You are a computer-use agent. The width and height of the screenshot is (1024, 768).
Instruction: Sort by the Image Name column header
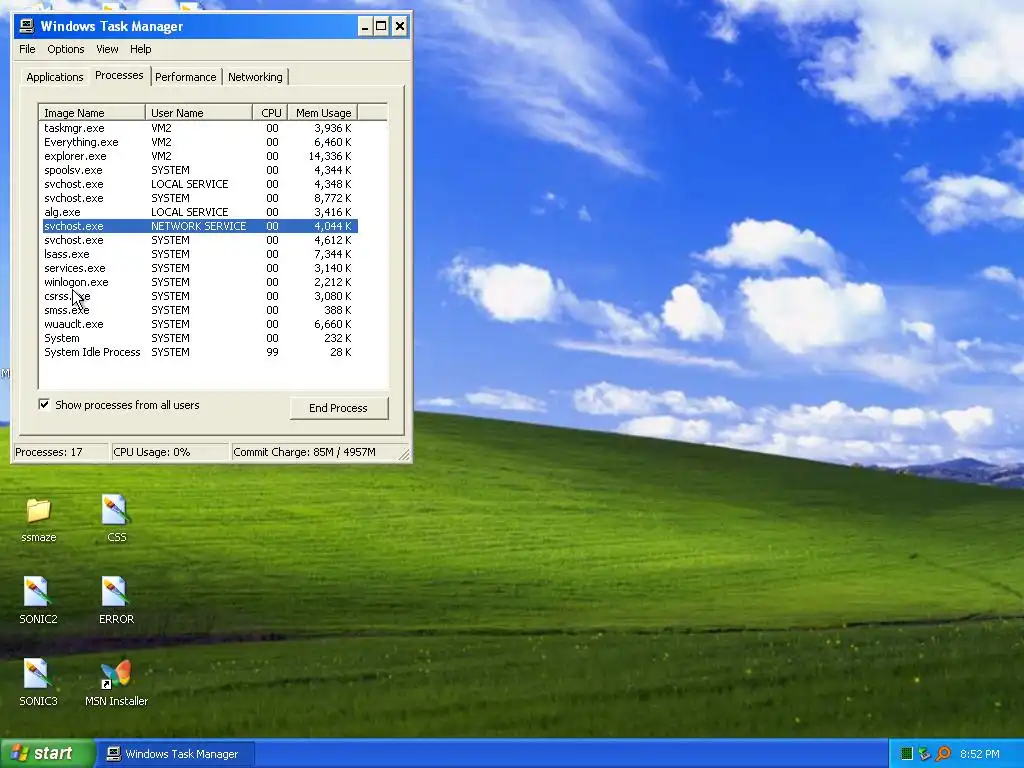pyautogui.click(x=92, y=112)
